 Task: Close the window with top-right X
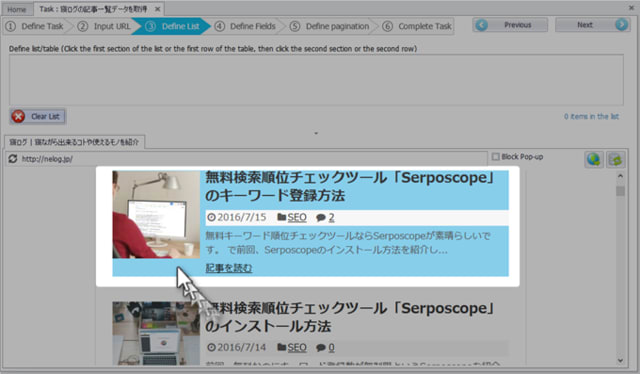point(631,7)
